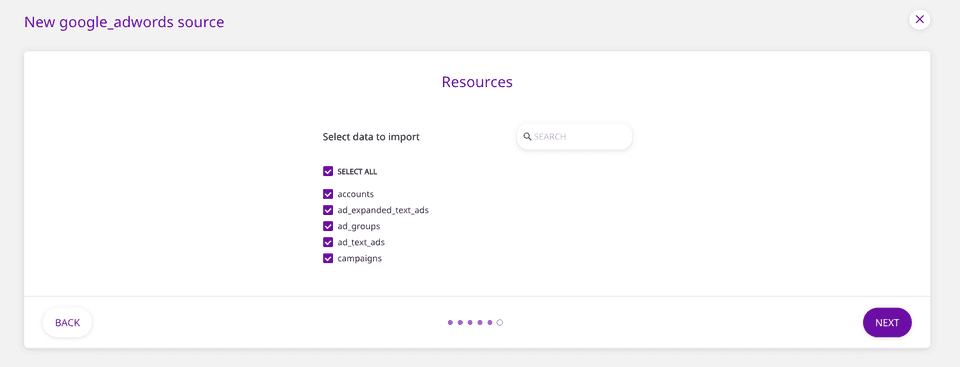
Task: Click the 'ad_text_ads' resource label
Action: [x=361, y=242]
